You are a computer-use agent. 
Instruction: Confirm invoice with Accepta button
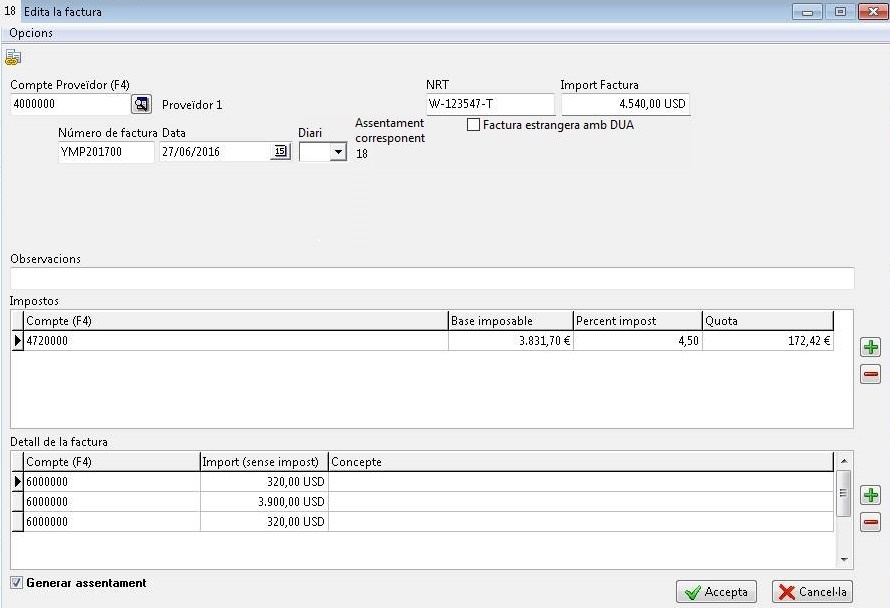pos(716,592)
